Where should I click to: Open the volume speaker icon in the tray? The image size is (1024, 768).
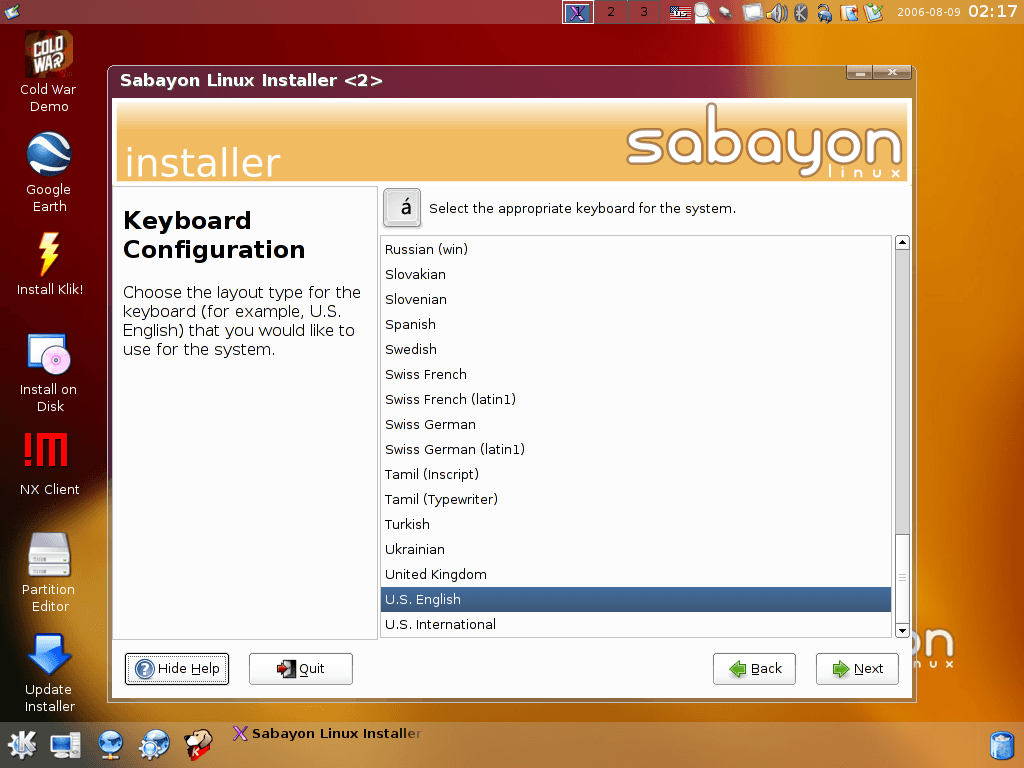(776, 12)
